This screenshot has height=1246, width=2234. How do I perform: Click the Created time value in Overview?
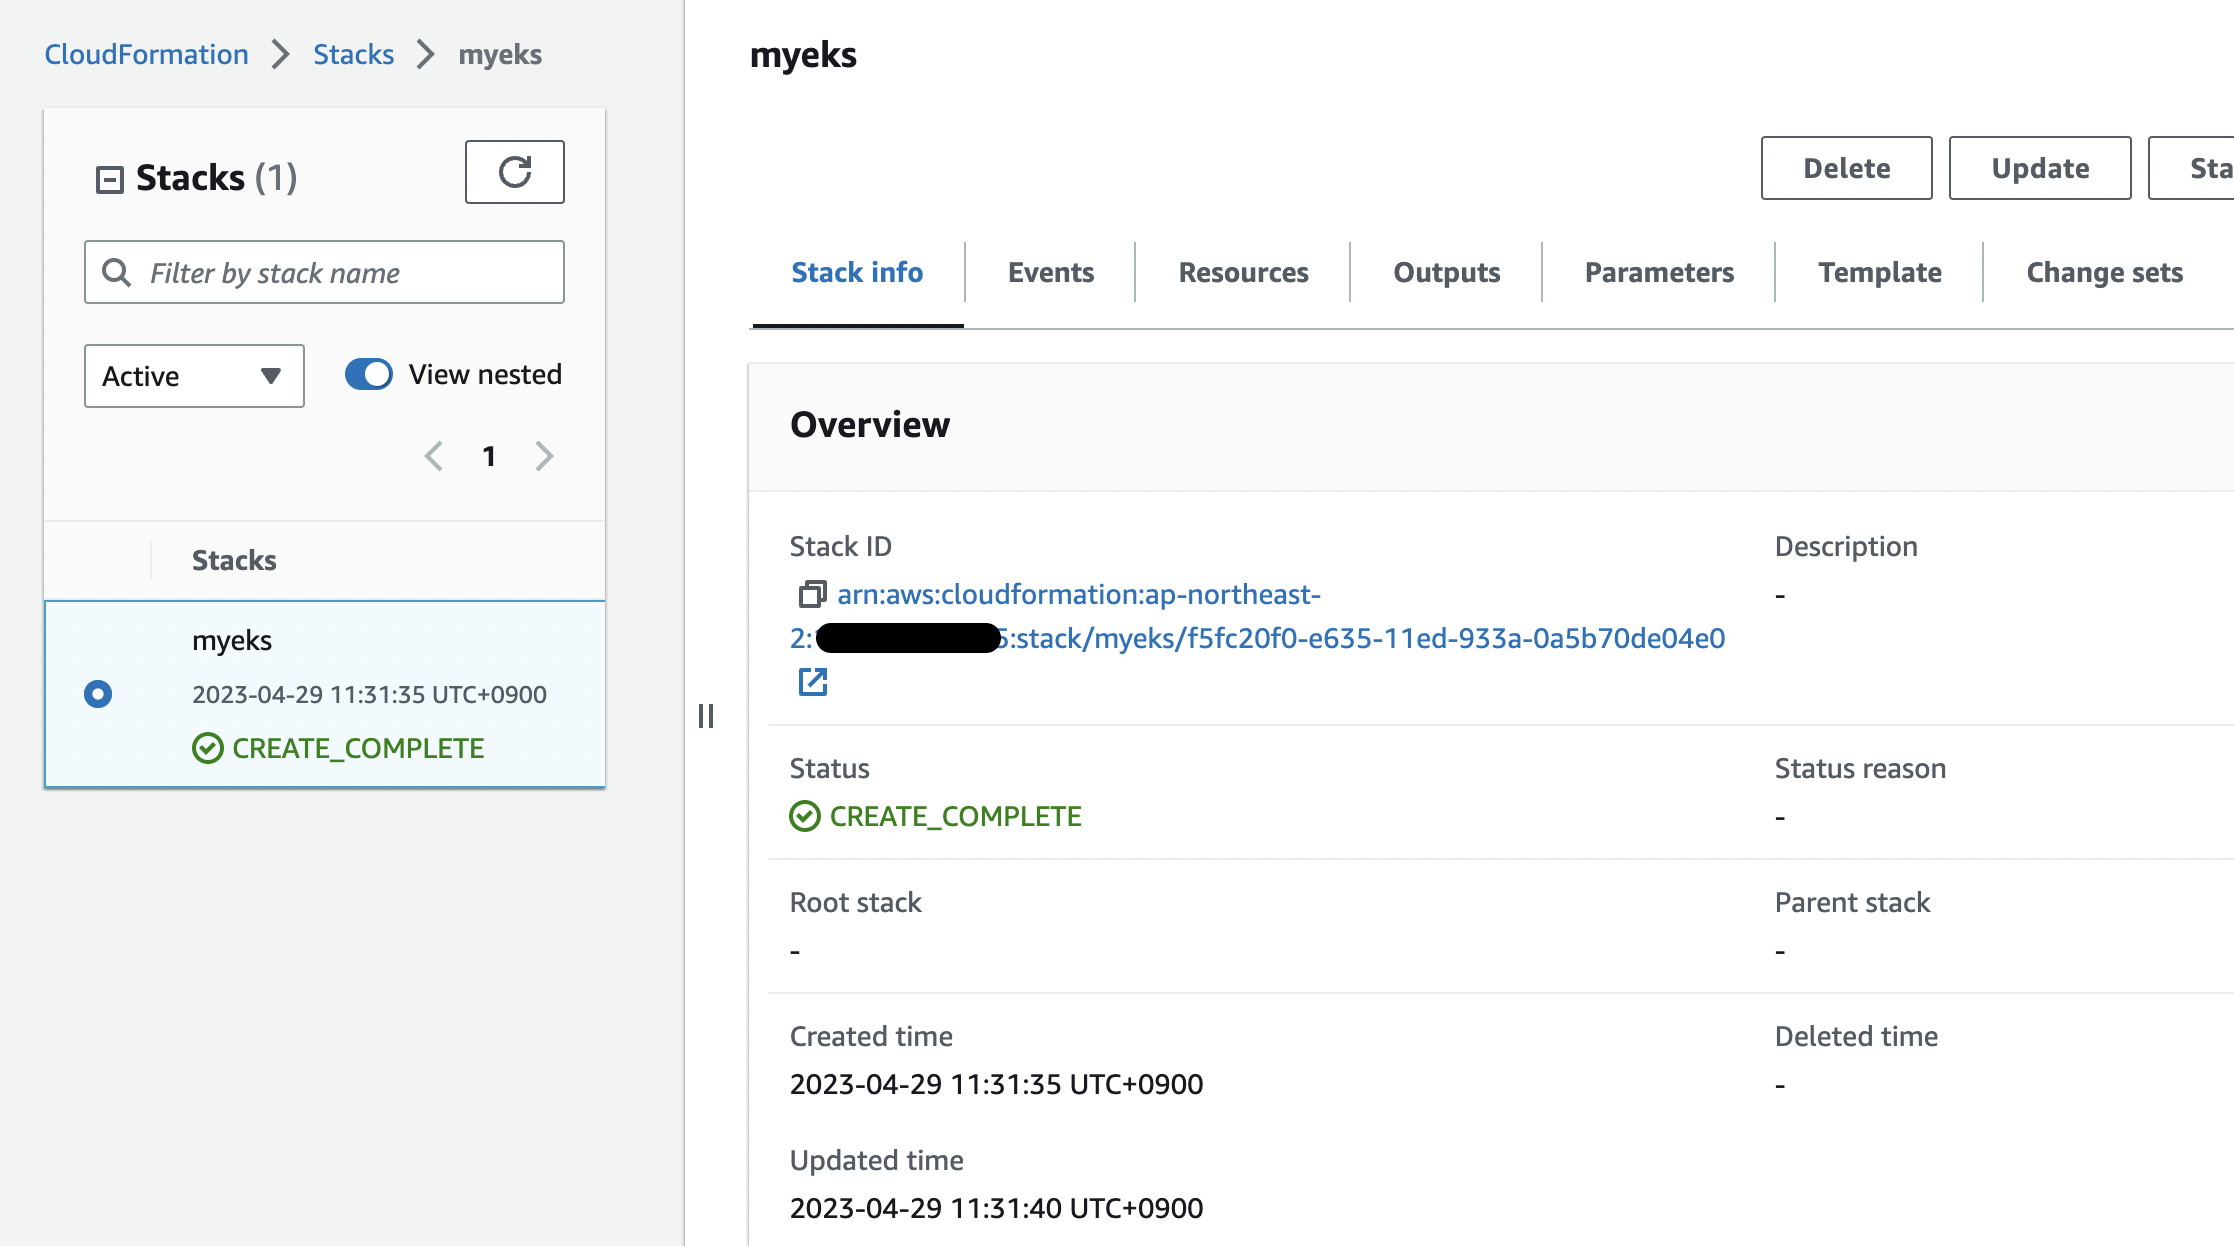click(x=996, y=1084)
